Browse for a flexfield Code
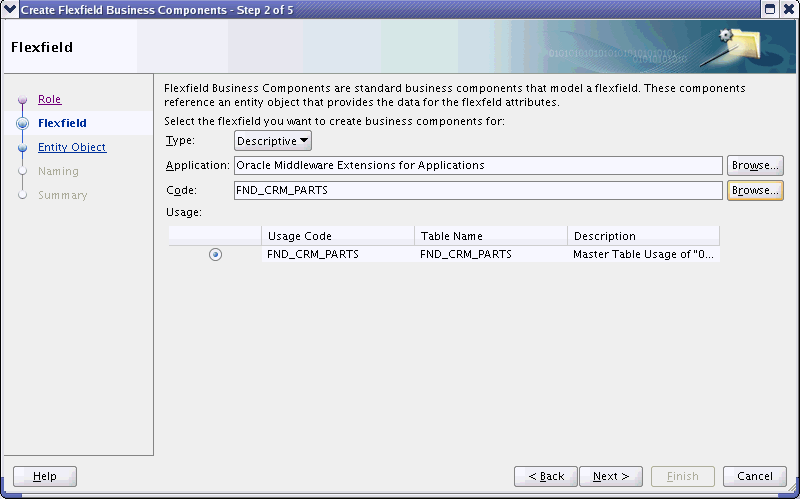 point(755,190)
